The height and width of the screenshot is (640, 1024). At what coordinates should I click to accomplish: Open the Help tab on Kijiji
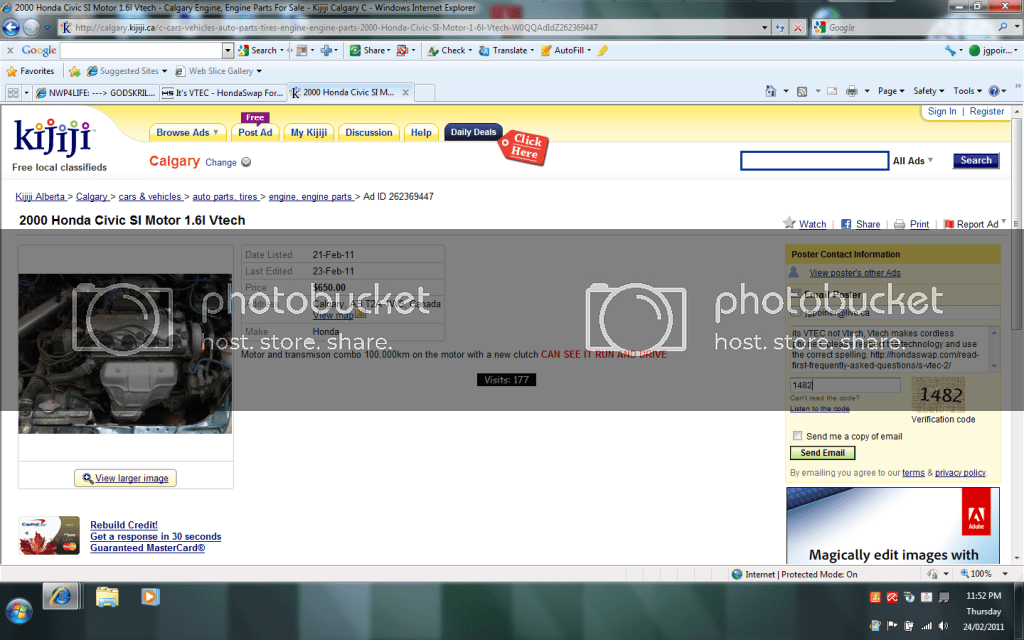coord(421,133)
